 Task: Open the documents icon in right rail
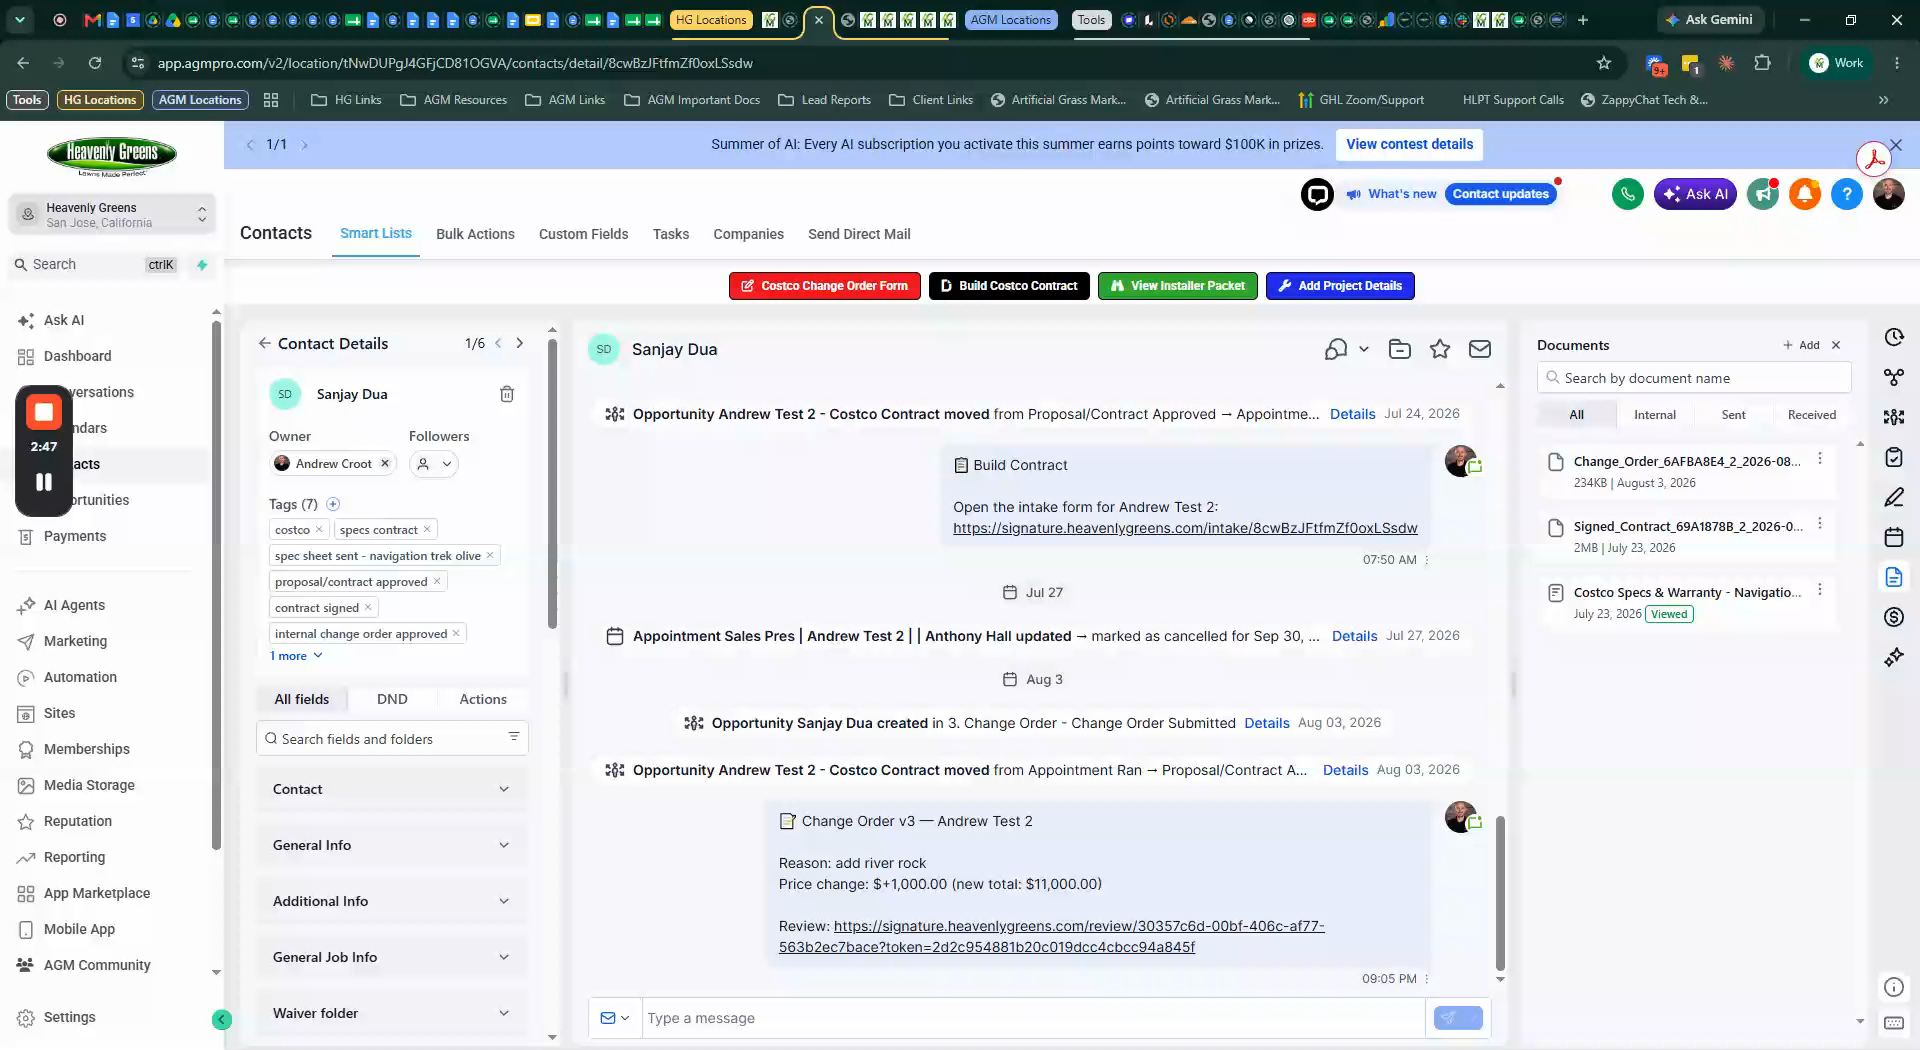[1894, 577]
